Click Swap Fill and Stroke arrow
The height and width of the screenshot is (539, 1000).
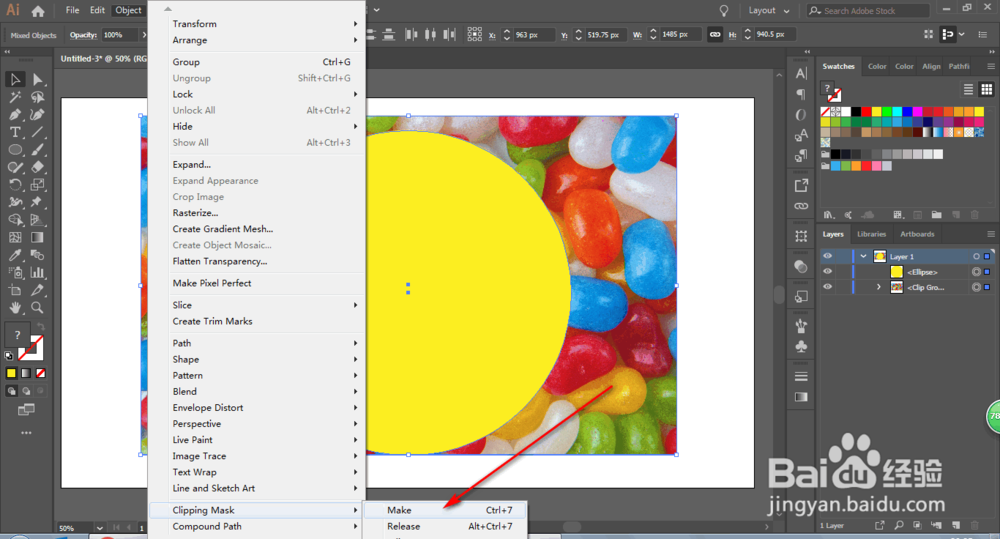coord(41,327)
